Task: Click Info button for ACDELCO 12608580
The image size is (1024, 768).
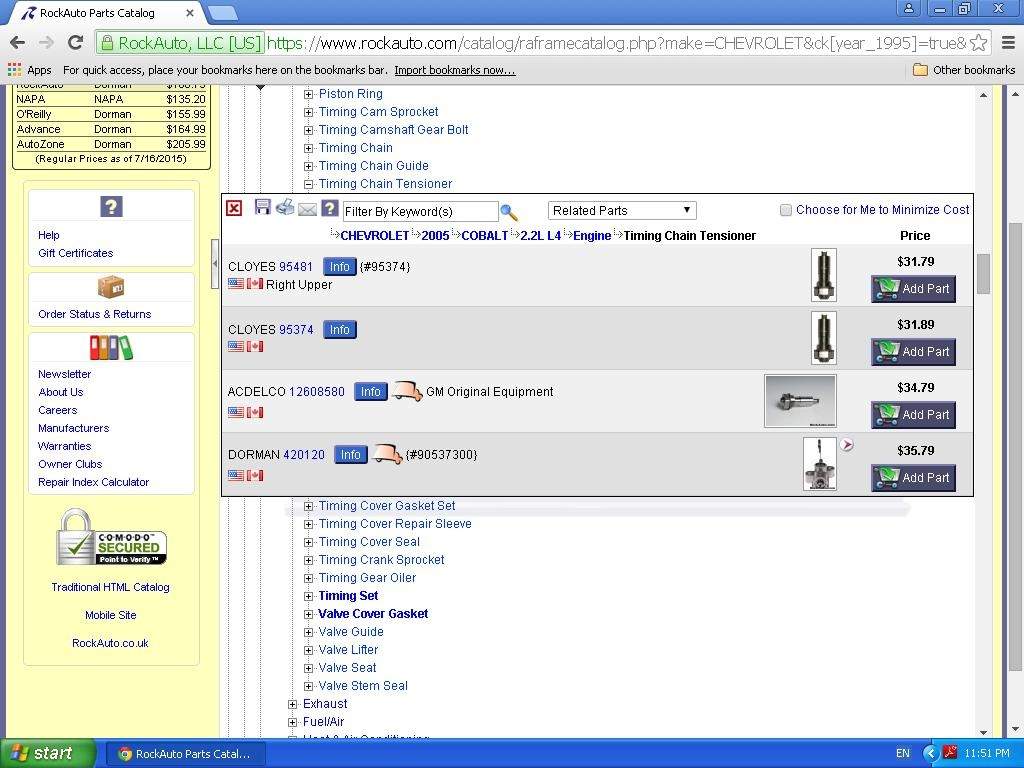Action: click(370, 392)
